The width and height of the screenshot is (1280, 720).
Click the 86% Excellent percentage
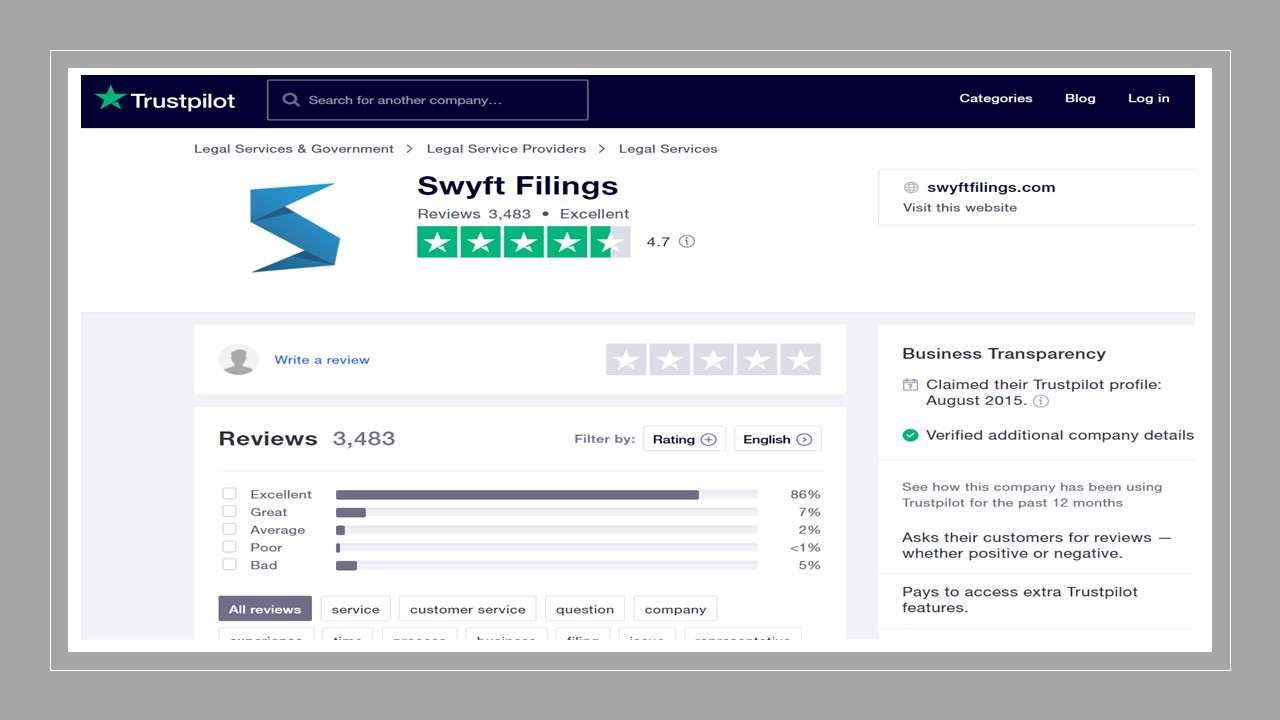click(x=805, y=494)
